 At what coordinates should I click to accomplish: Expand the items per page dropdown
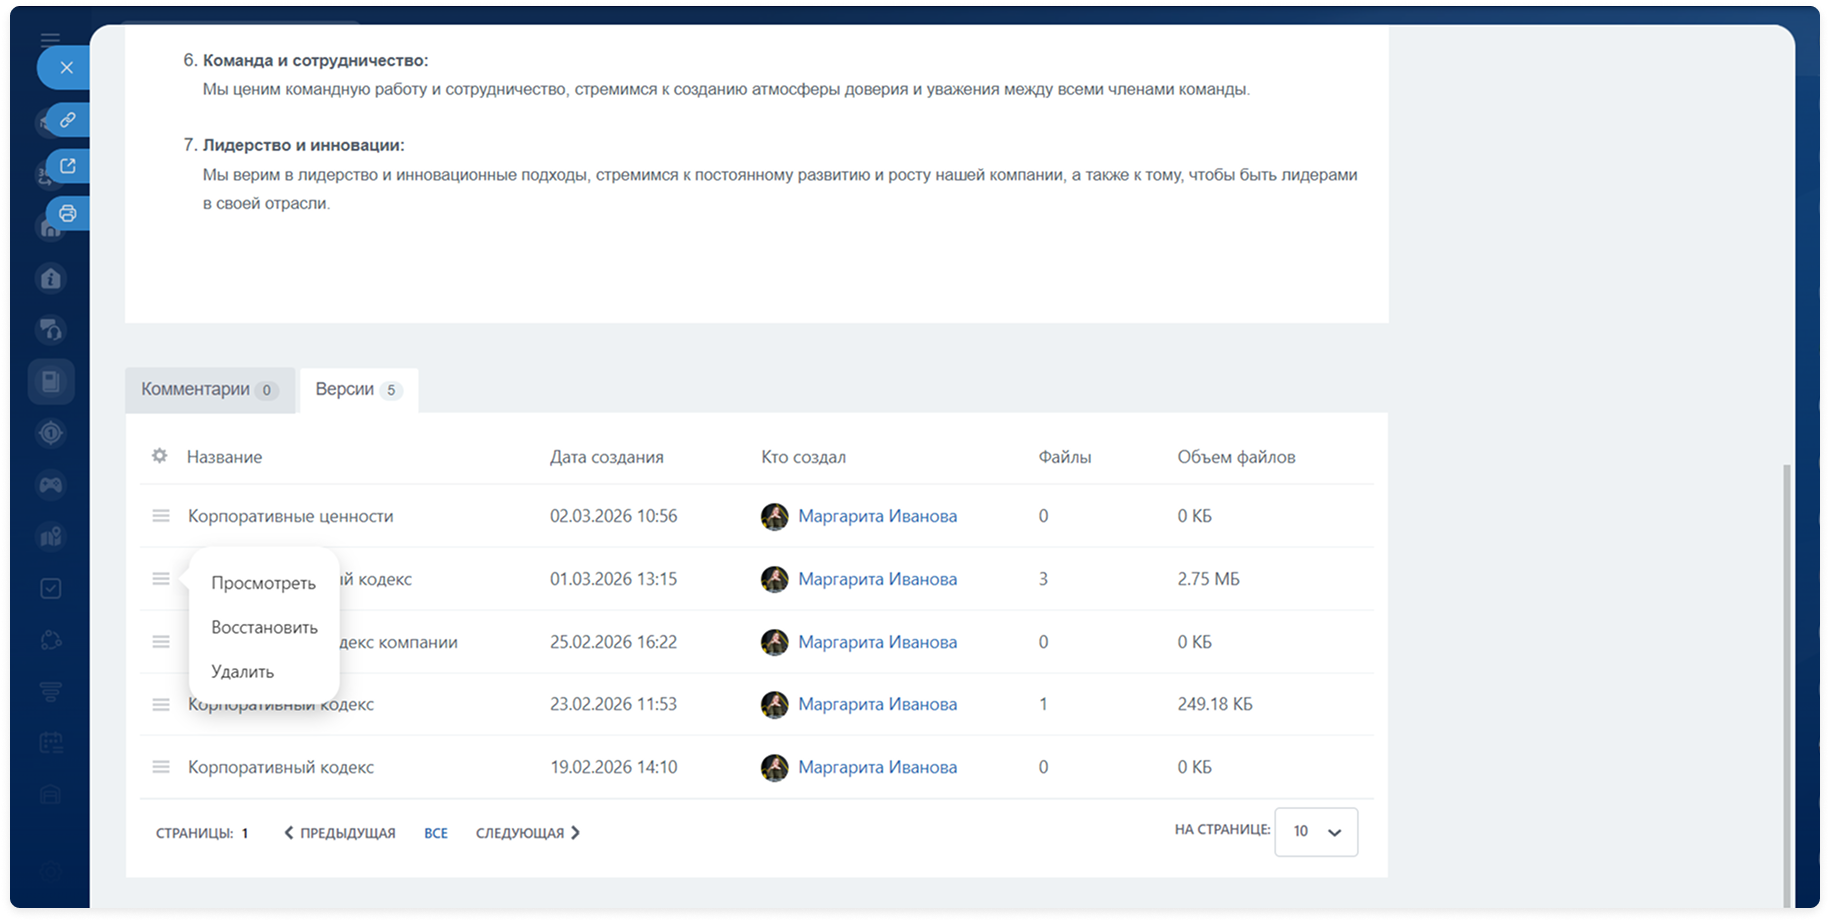point(1316,832)
